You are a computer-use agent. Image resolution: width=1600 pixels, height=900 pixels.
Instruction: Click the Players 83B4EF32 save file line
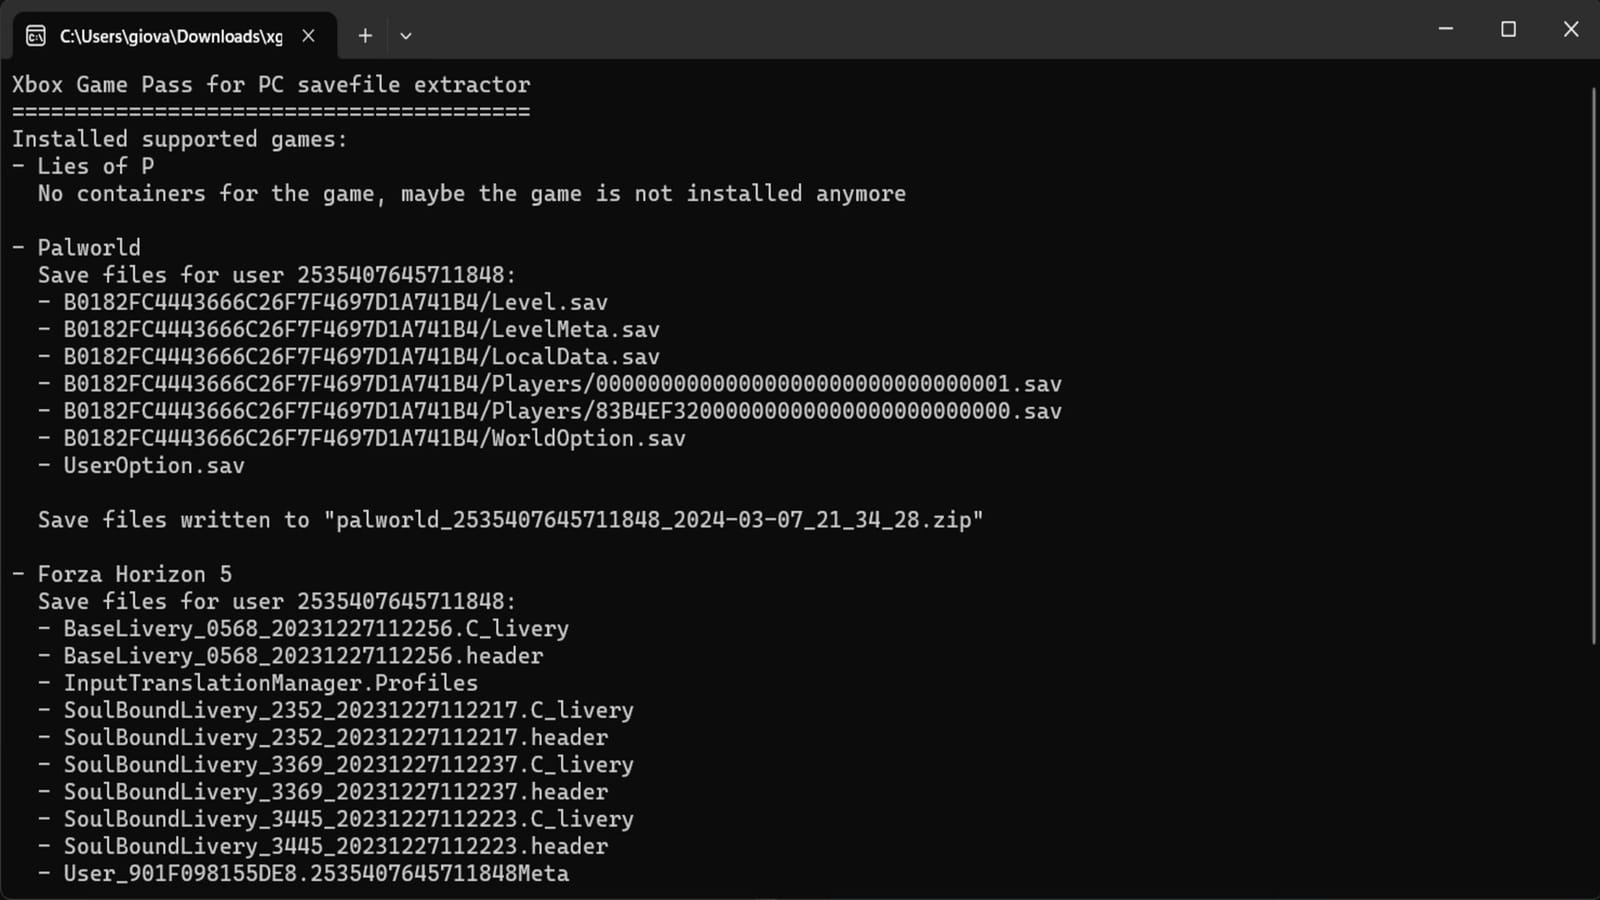pos(550,410)
